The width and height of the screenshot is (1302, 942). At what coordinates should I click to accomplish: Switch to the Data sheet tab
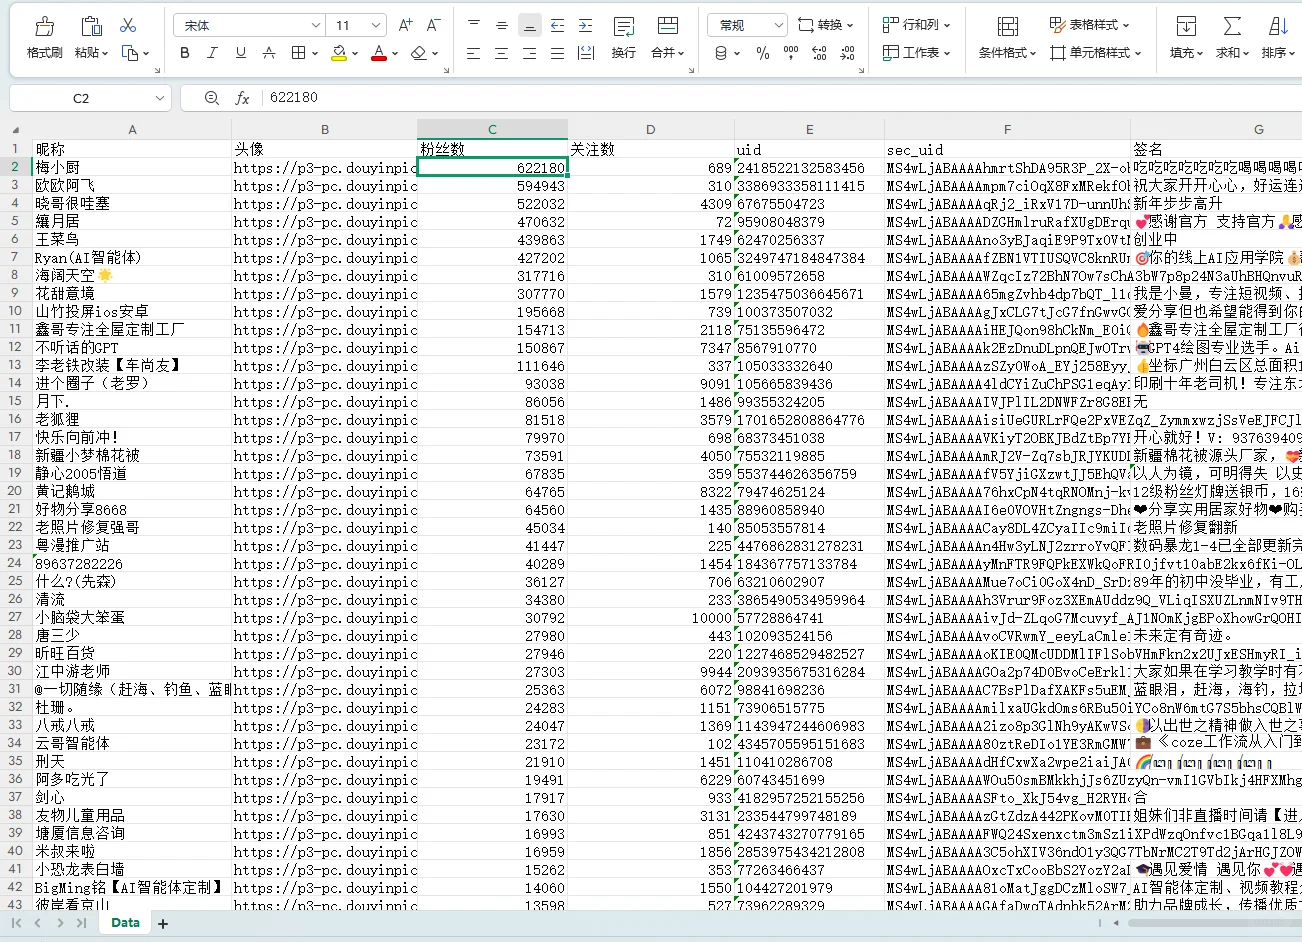pos(125,923)
